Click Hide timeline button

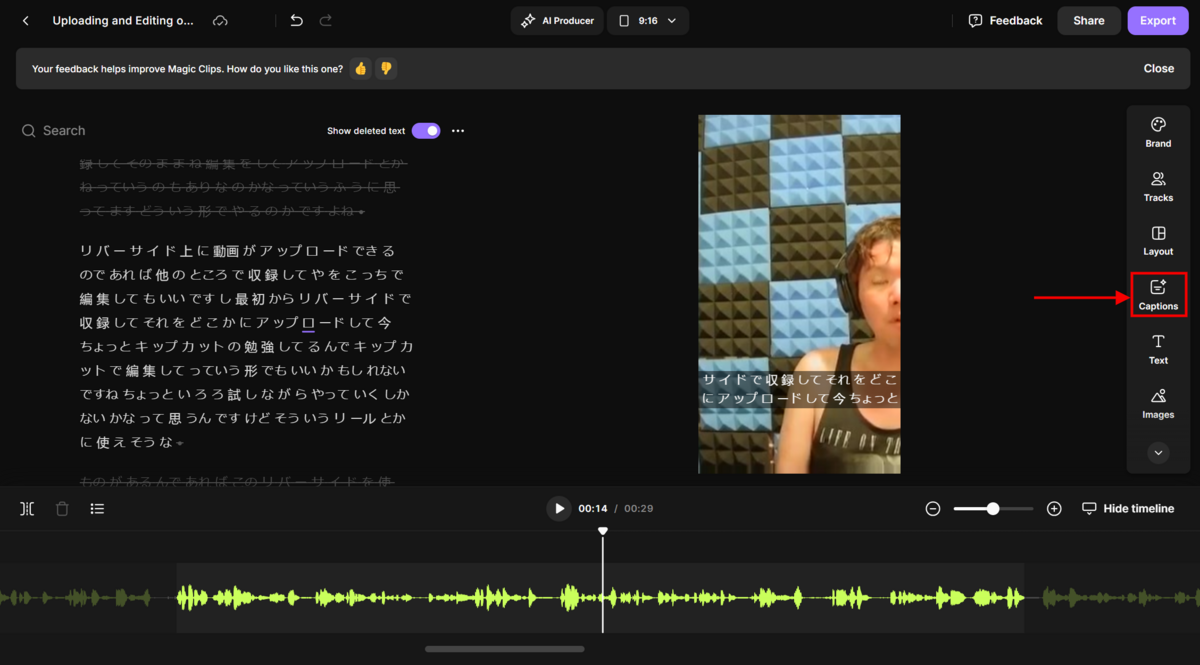1128,509
